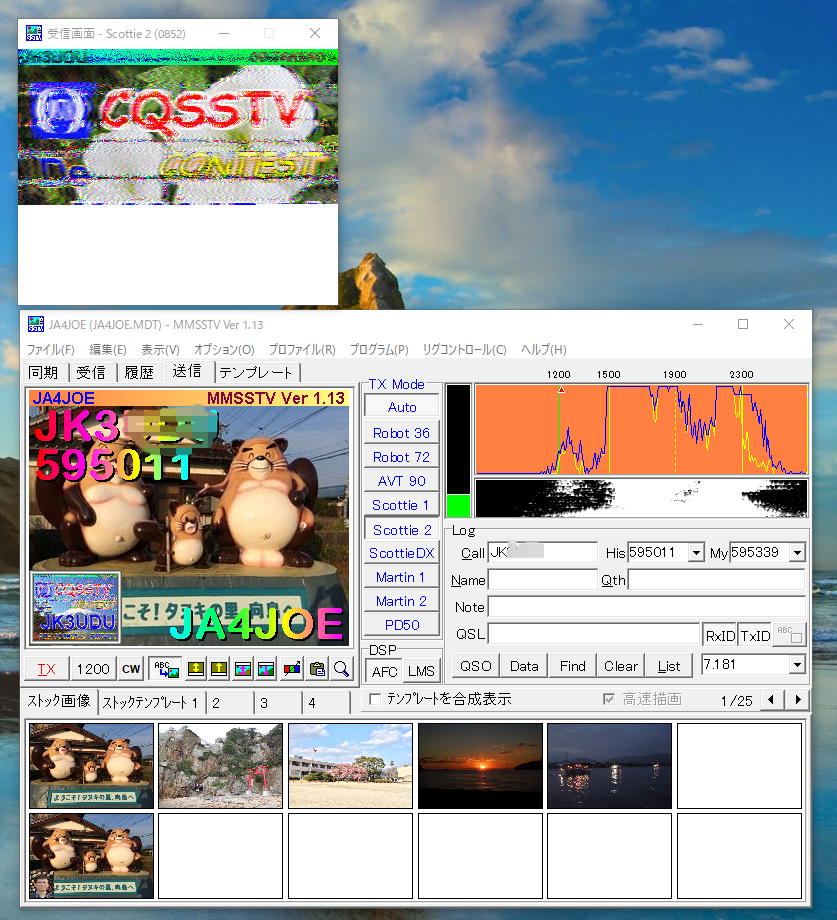Open the His report 595011 dropdown
Viewport: 837px width, 920px height.
pyautogui.click(x=694, y=552)
